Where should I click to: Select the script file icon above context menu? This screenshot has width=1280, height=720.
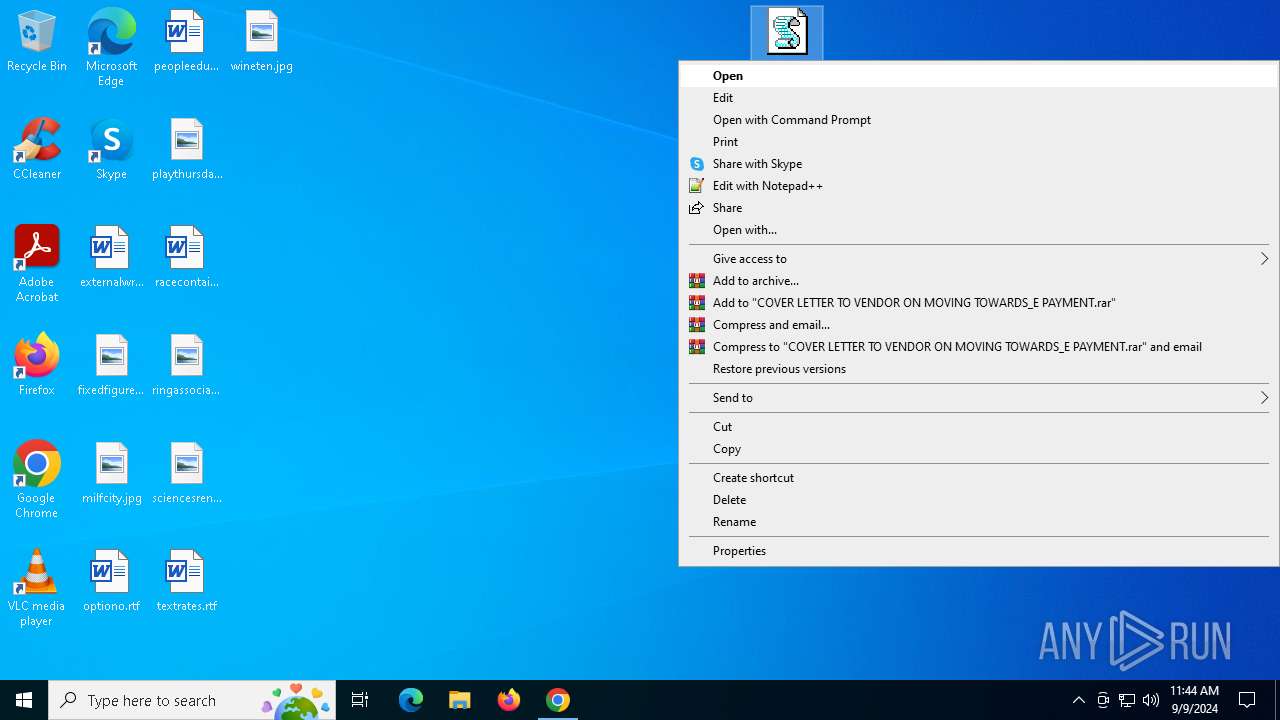point(787,31)
